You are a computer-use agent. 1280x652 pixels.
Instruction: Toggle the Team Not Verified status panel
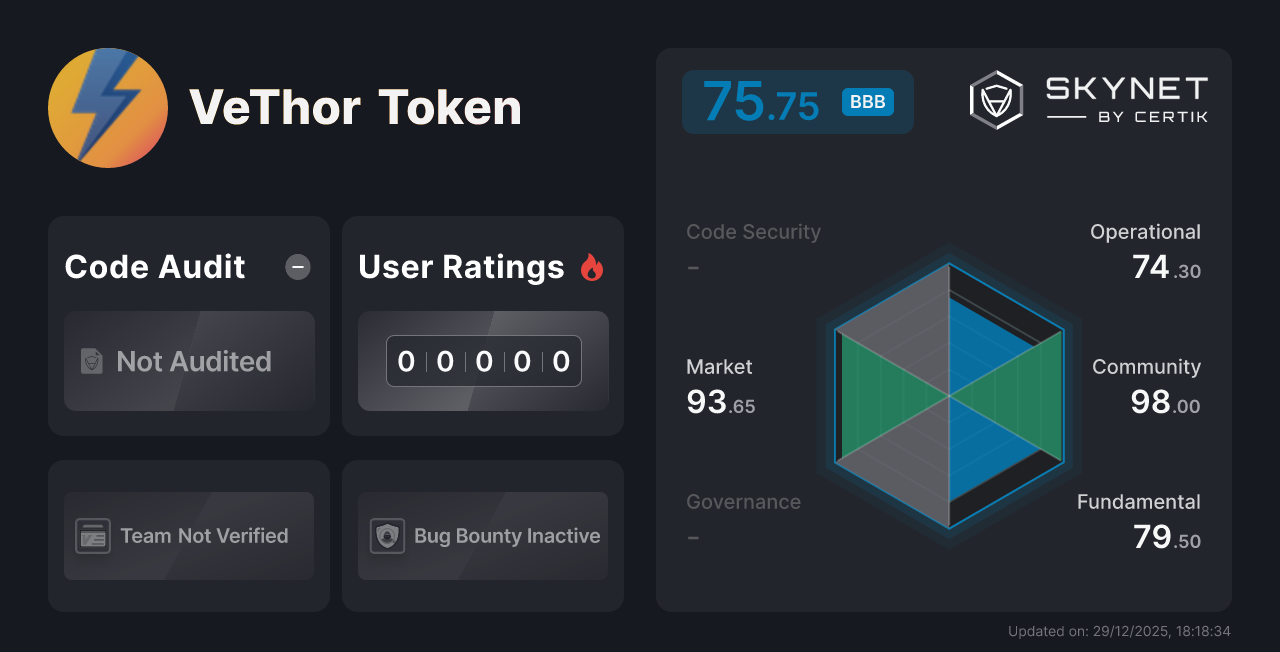pos(188,536)
